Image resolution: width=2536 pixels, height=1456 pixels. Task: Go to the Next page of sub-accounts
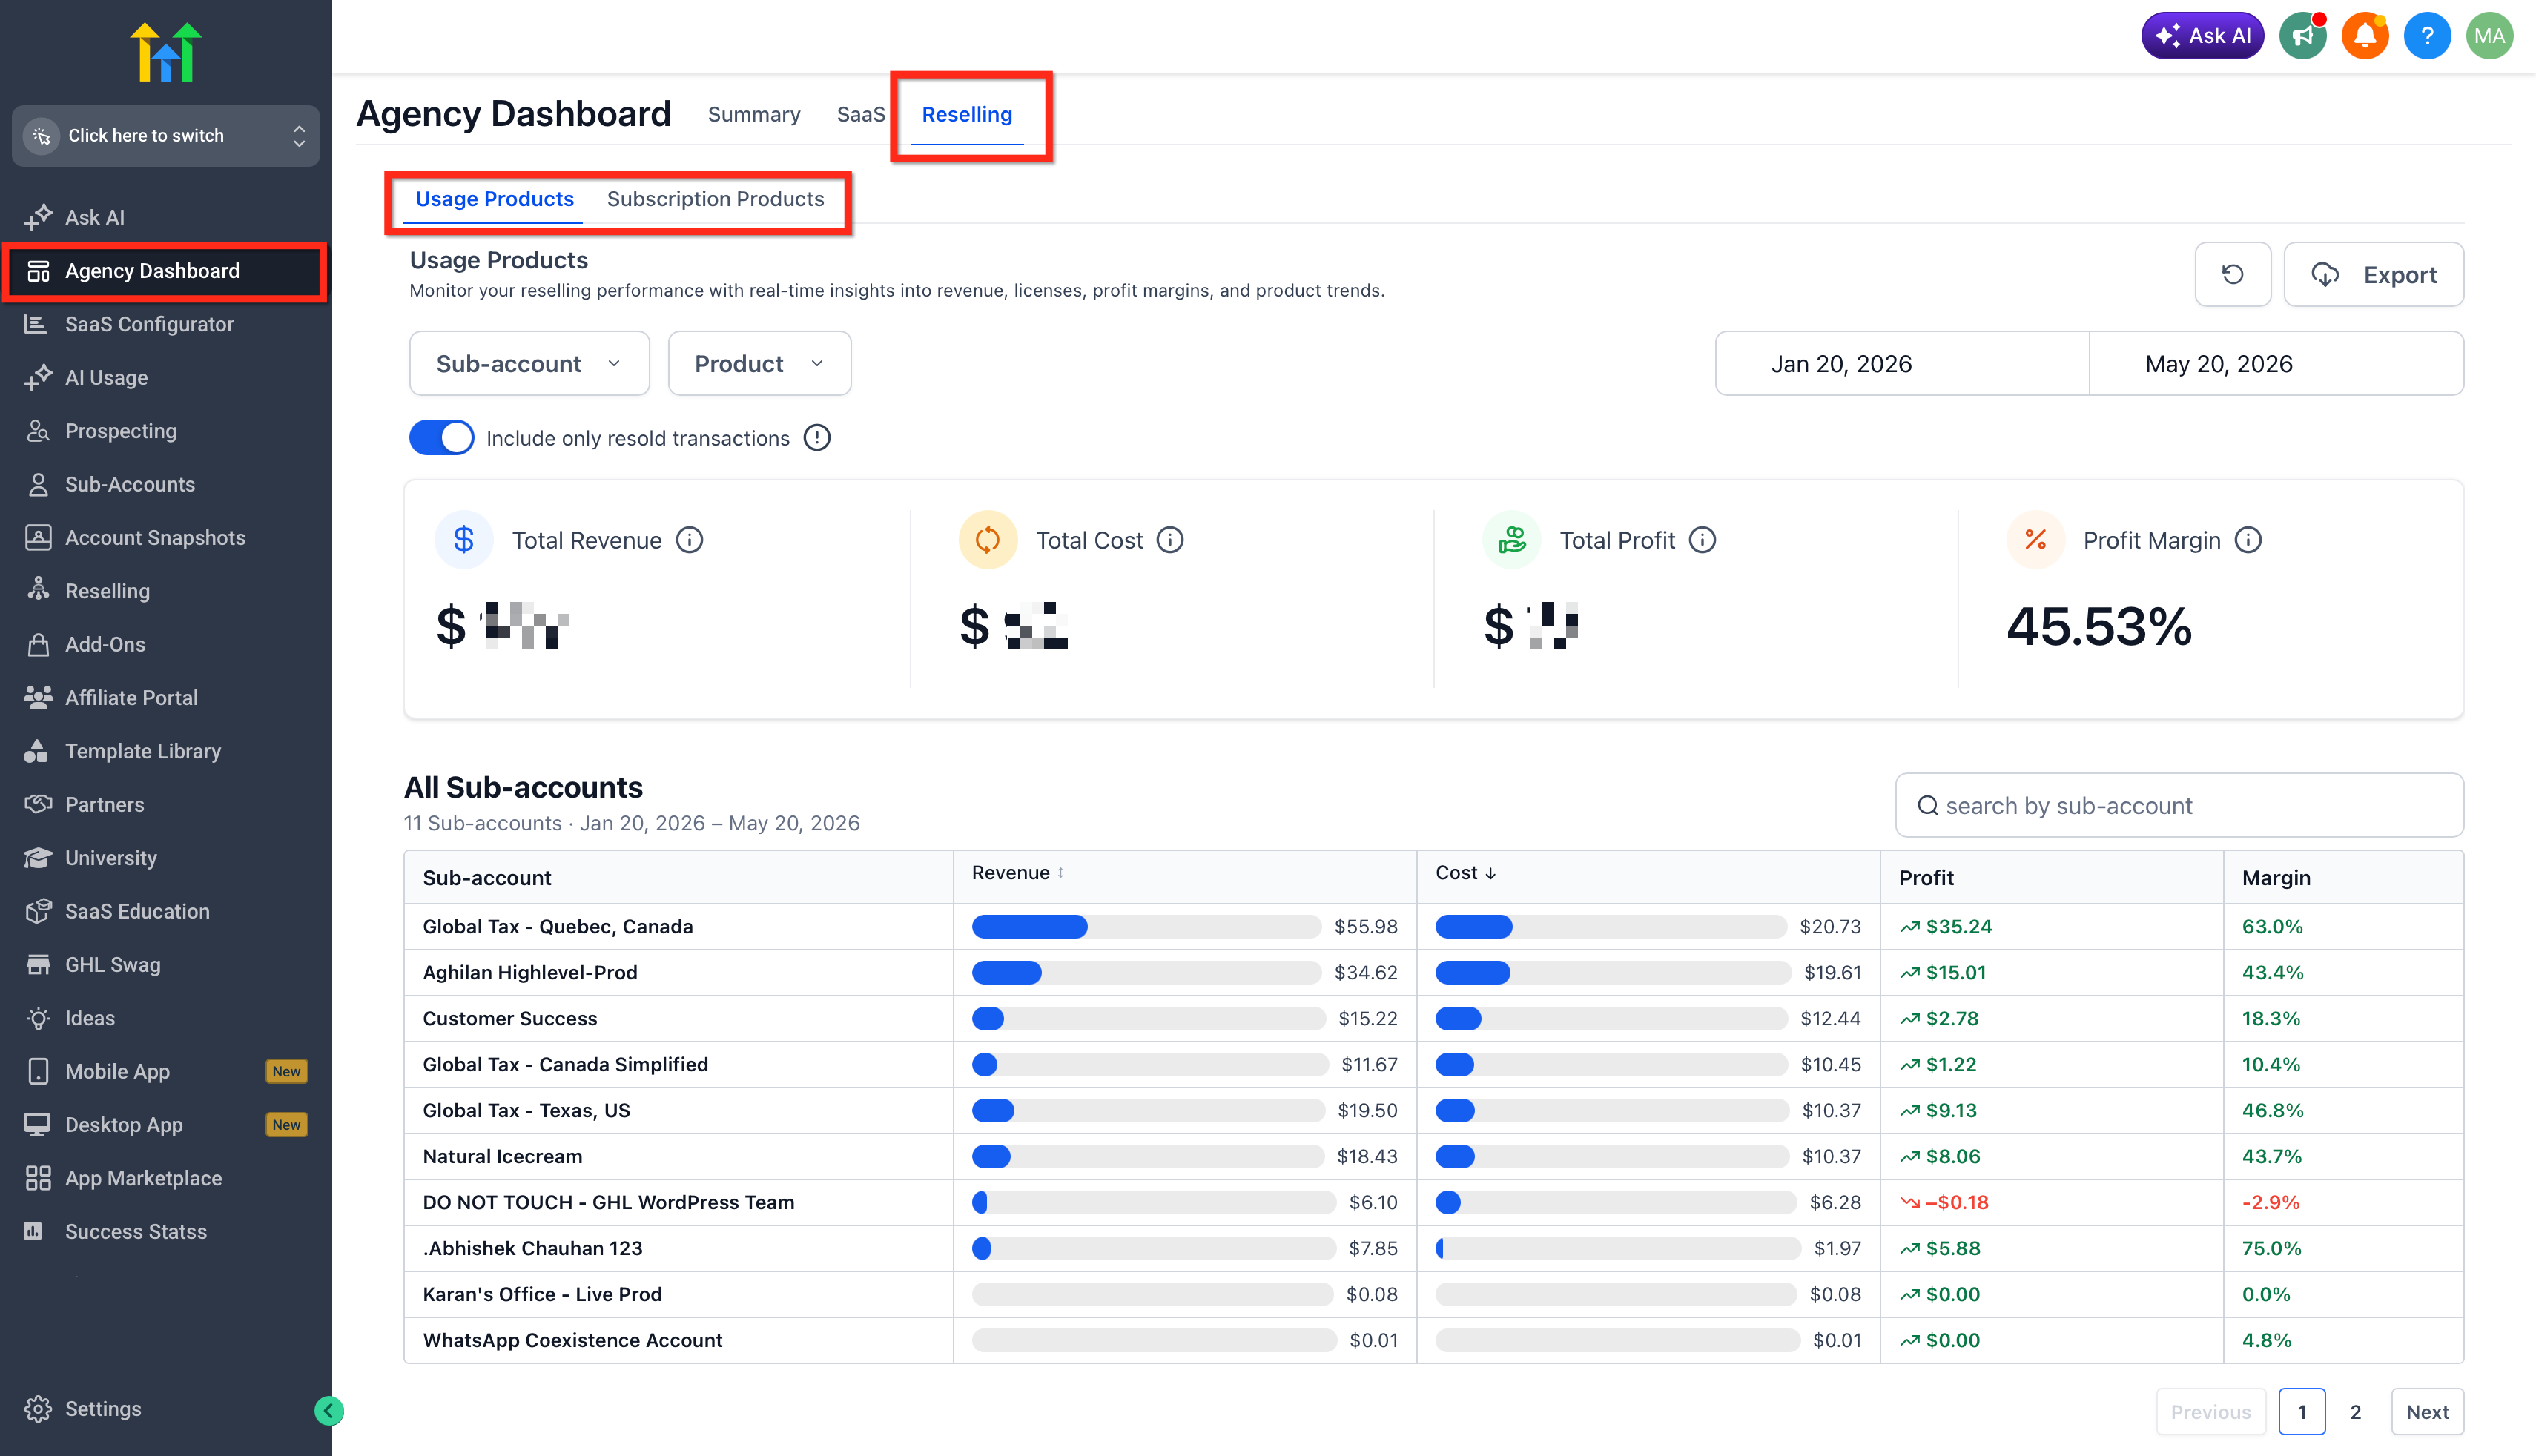click(2427, 1411)
